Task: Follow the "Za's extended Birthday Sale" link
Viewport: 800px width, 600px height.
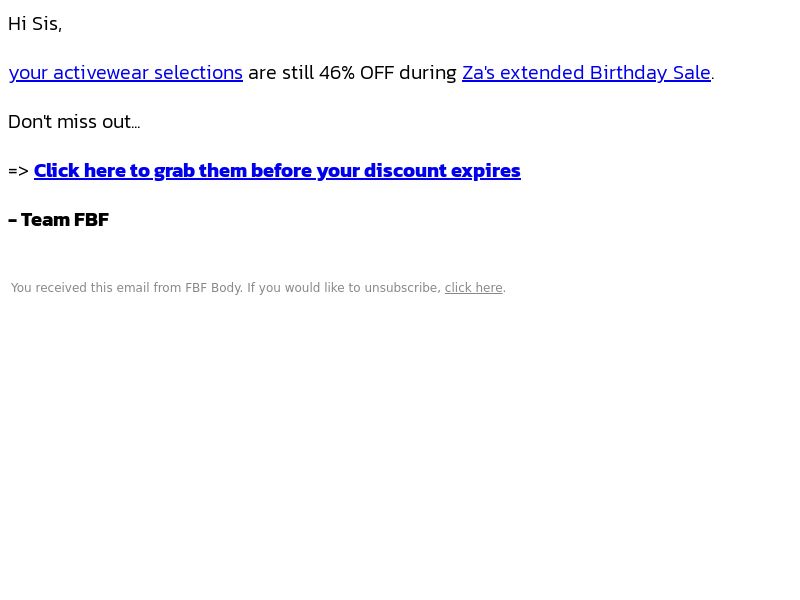Action: (586, 73)
